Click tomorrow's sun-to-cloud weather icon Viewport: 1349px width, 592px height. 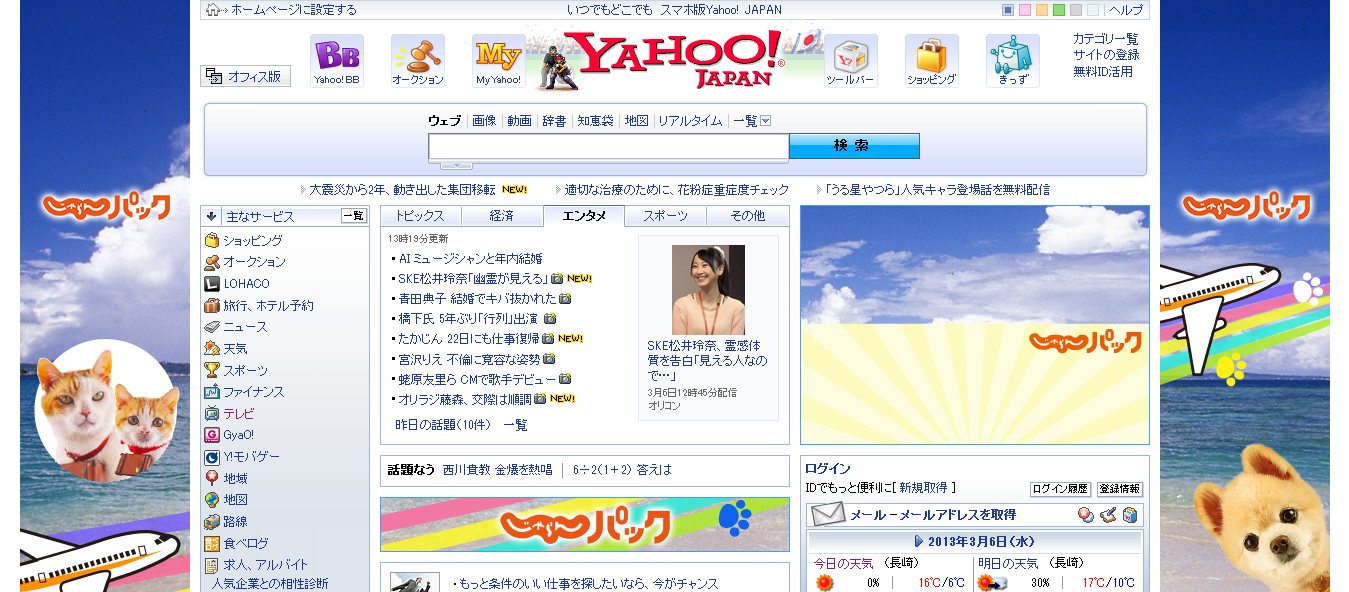point(991,583)
